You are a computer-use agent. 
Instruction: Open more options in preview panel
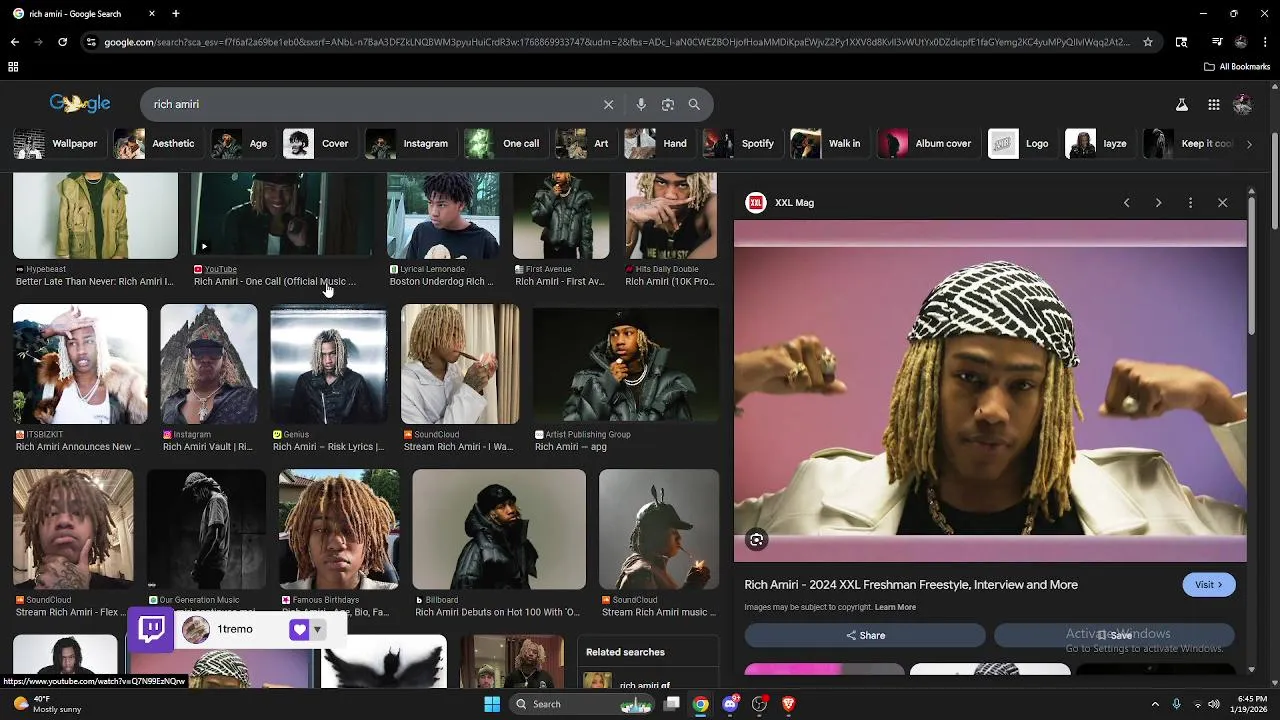click(x=1190, y=202)
